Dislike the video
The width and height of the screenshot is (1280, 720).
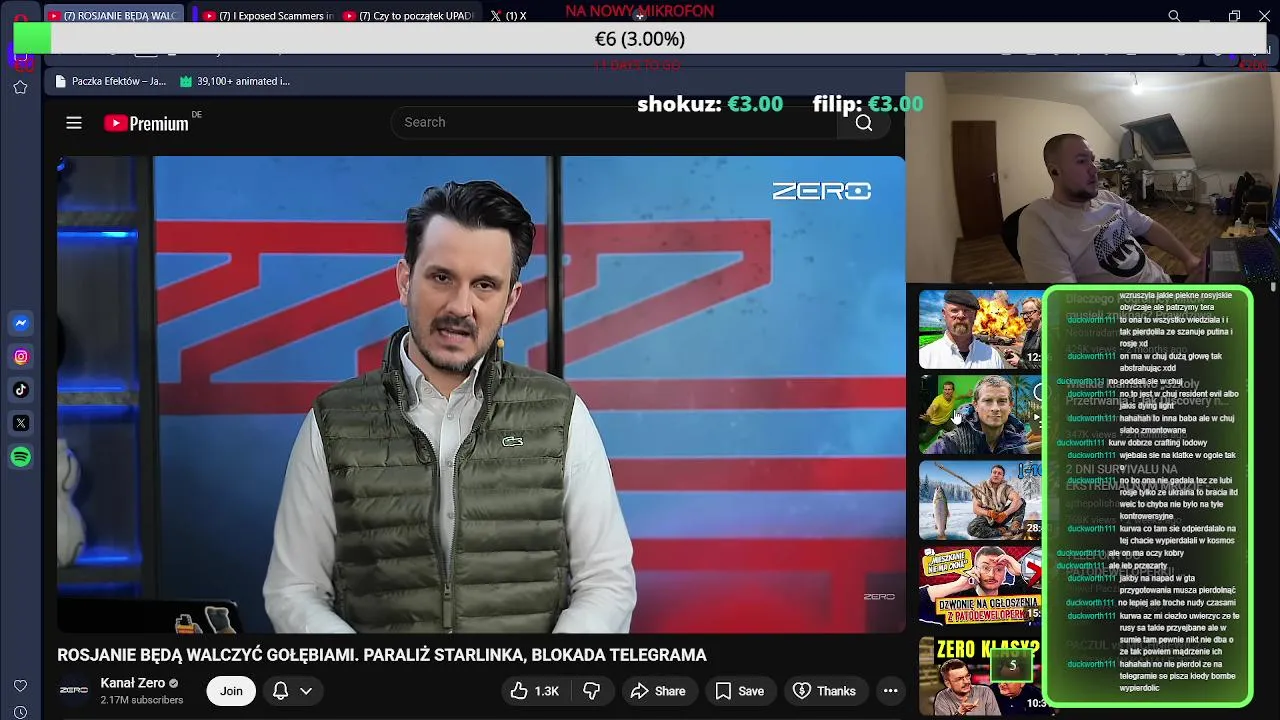(x=592, y=691)
